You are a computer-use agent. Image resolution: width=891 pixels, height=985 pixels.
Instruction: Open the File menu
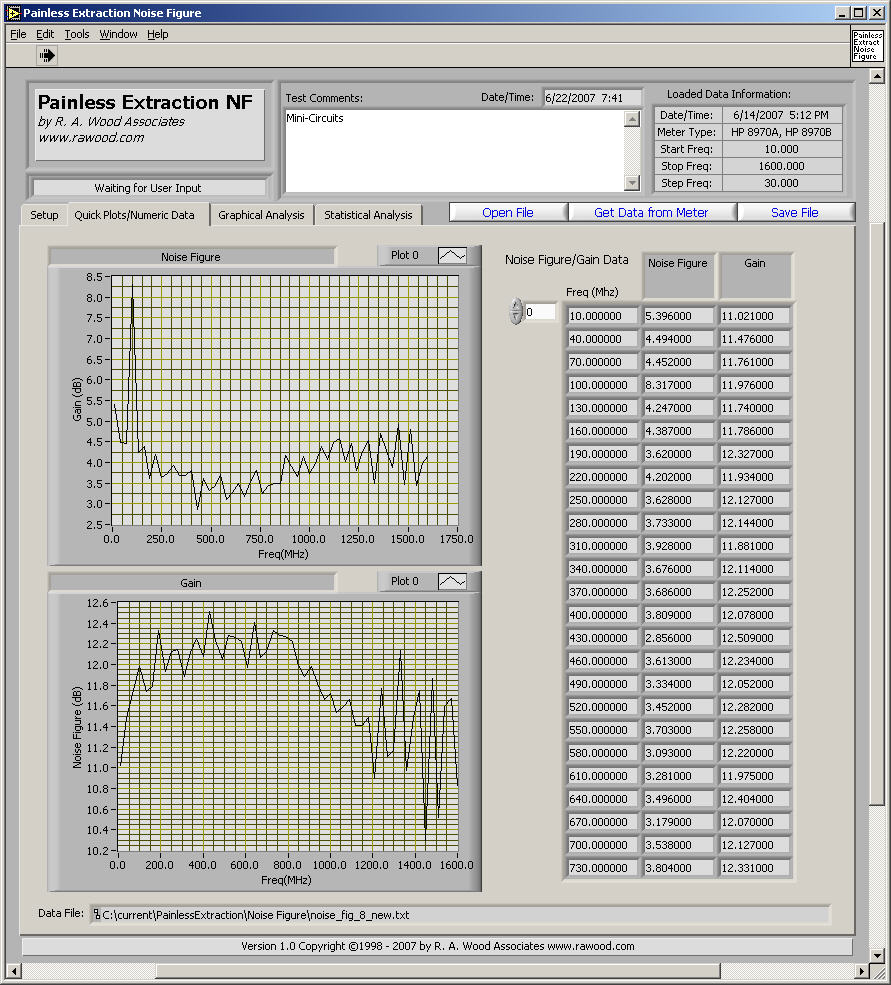coord(18,34)
